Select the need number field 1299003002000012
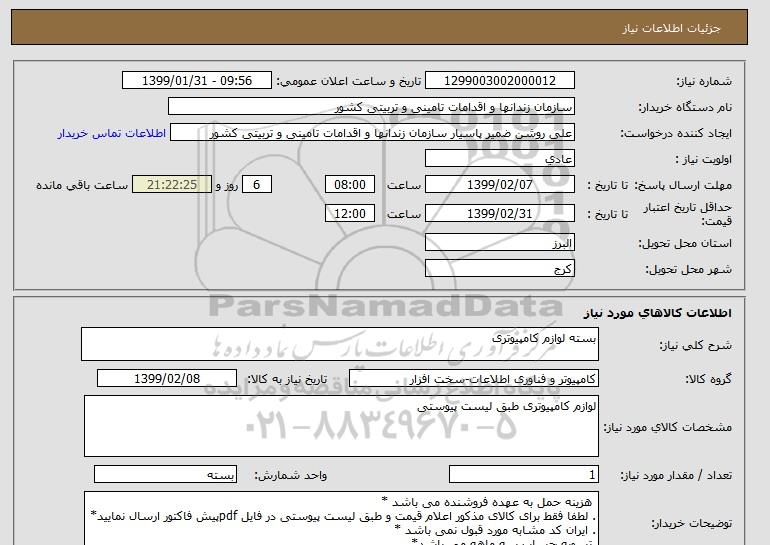 point(500,81)
